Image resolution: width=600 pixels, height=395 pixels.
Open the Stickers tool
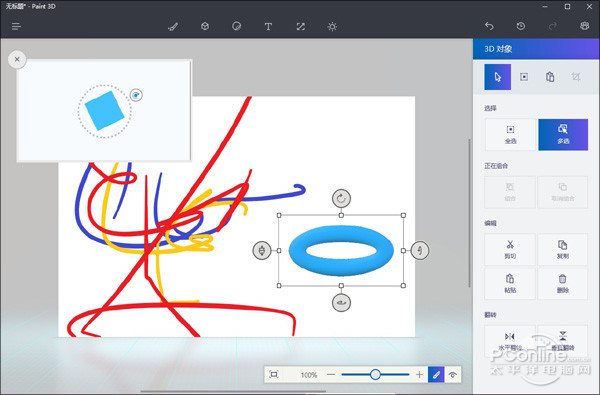[x=236, y=26]
